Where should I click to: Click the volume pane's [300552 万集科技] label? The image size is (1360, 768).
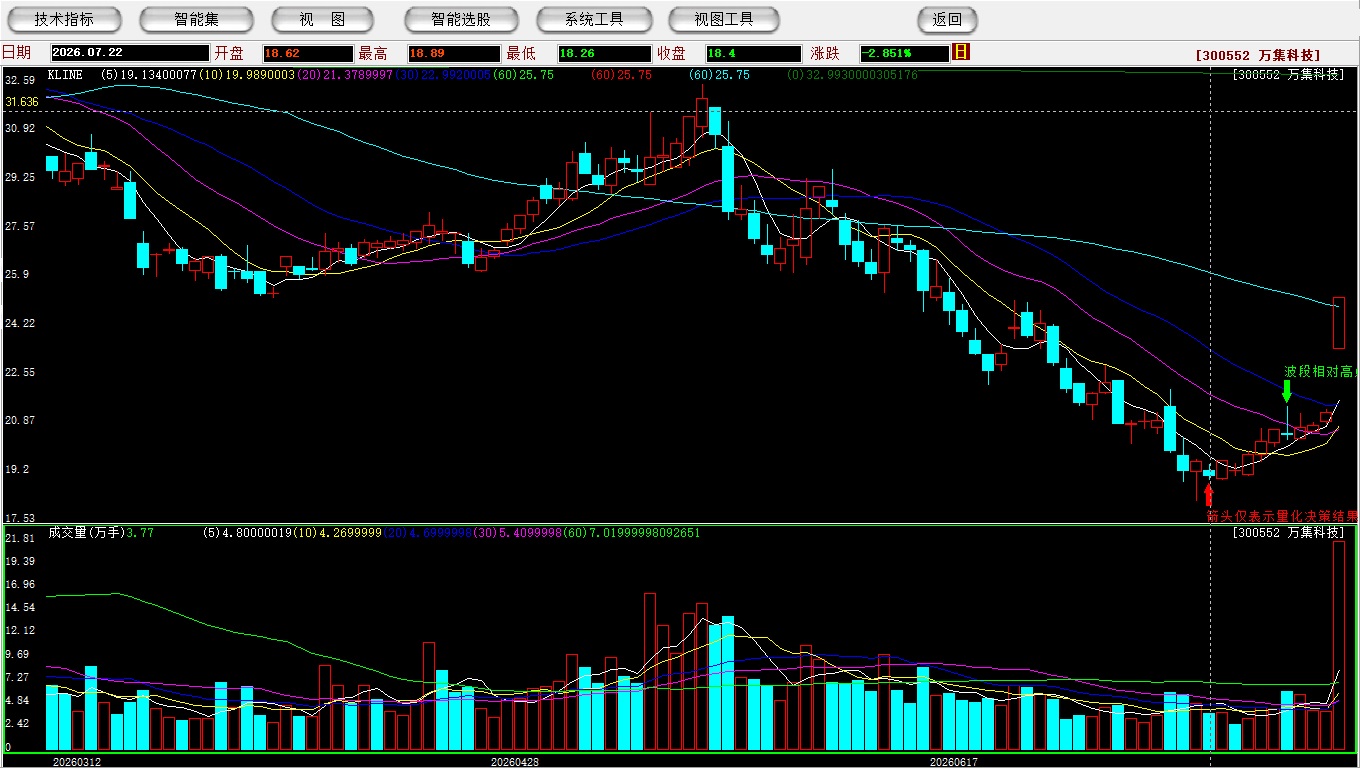click(x=1289, y=533)
